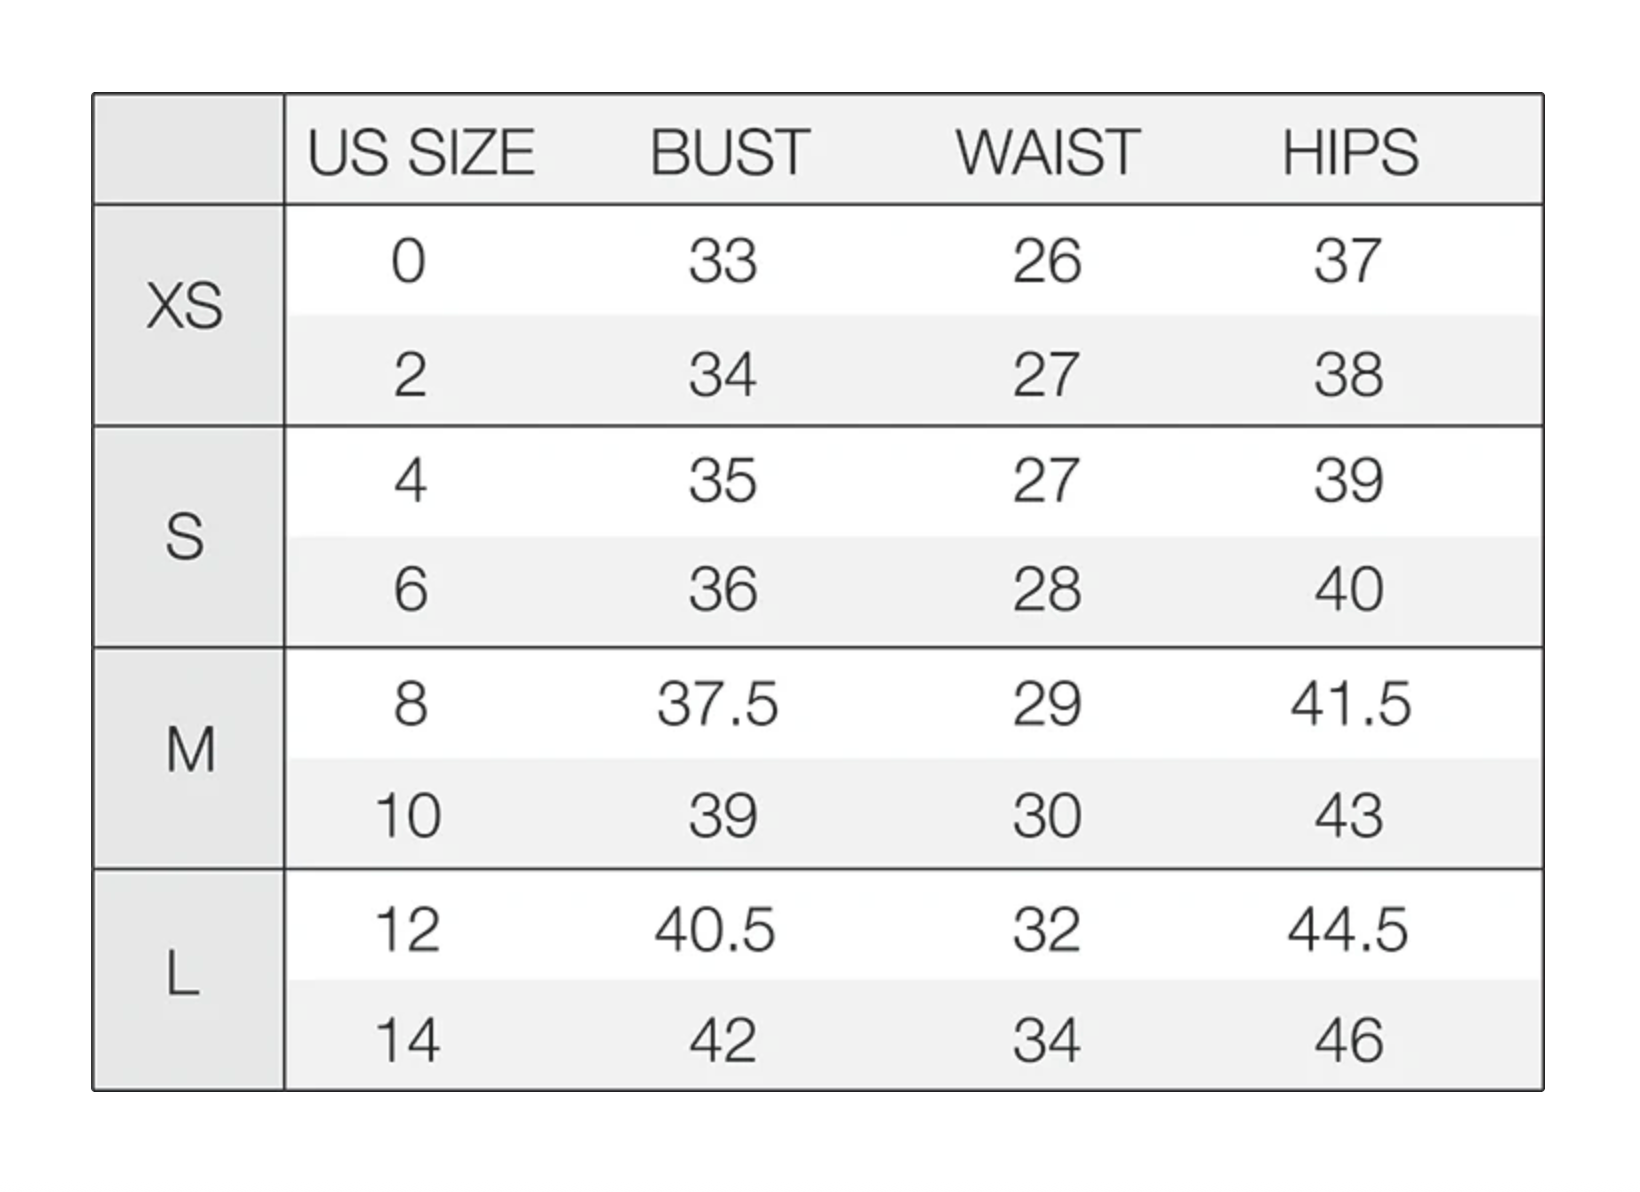Click US size 8 cell

[x=410, y=704]
